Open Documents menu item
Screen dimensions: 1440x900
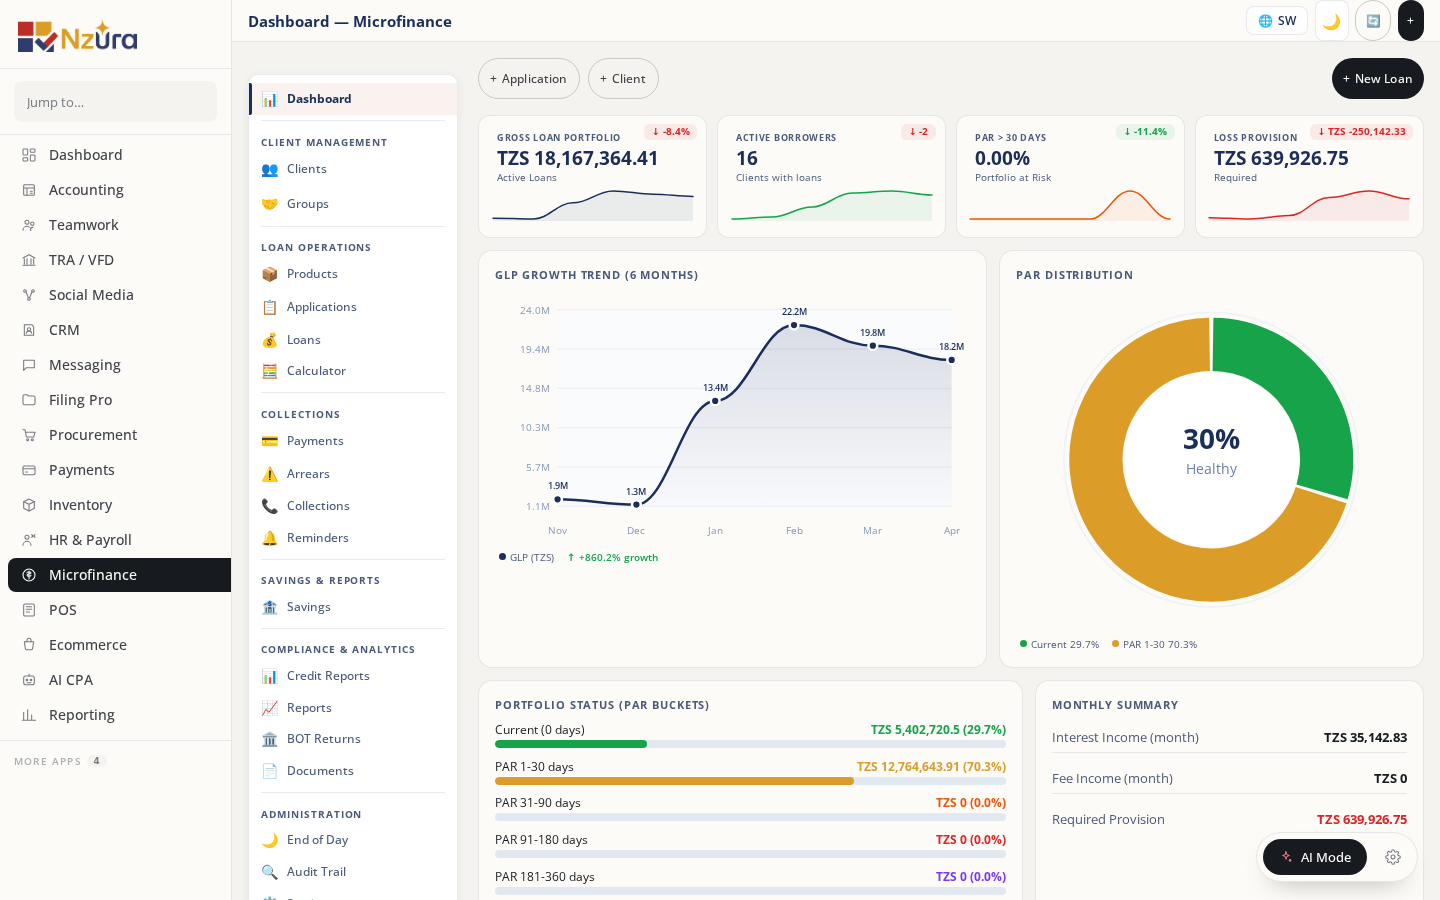(x=353, y=771)
